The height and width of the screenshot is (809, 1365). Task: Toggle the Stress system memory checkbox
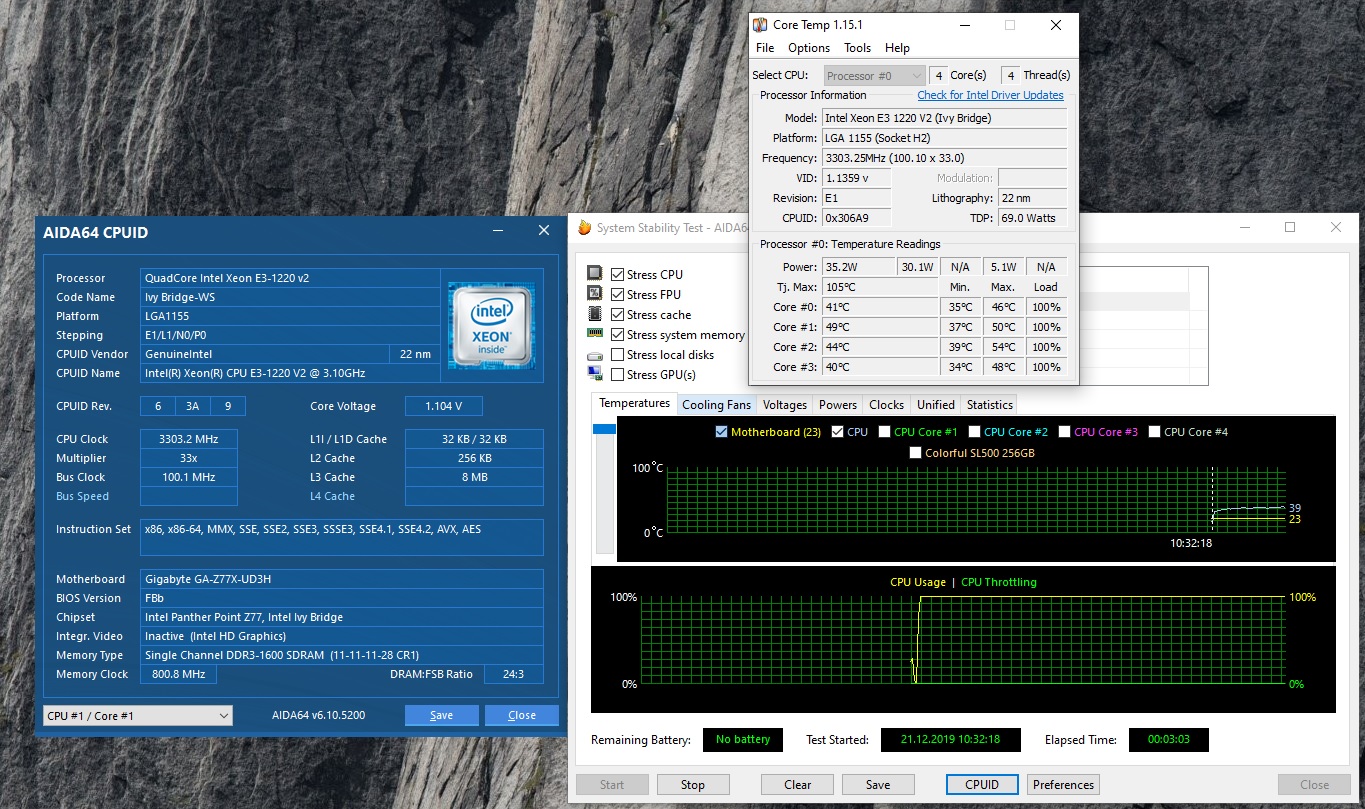click(x=617, y=335)
